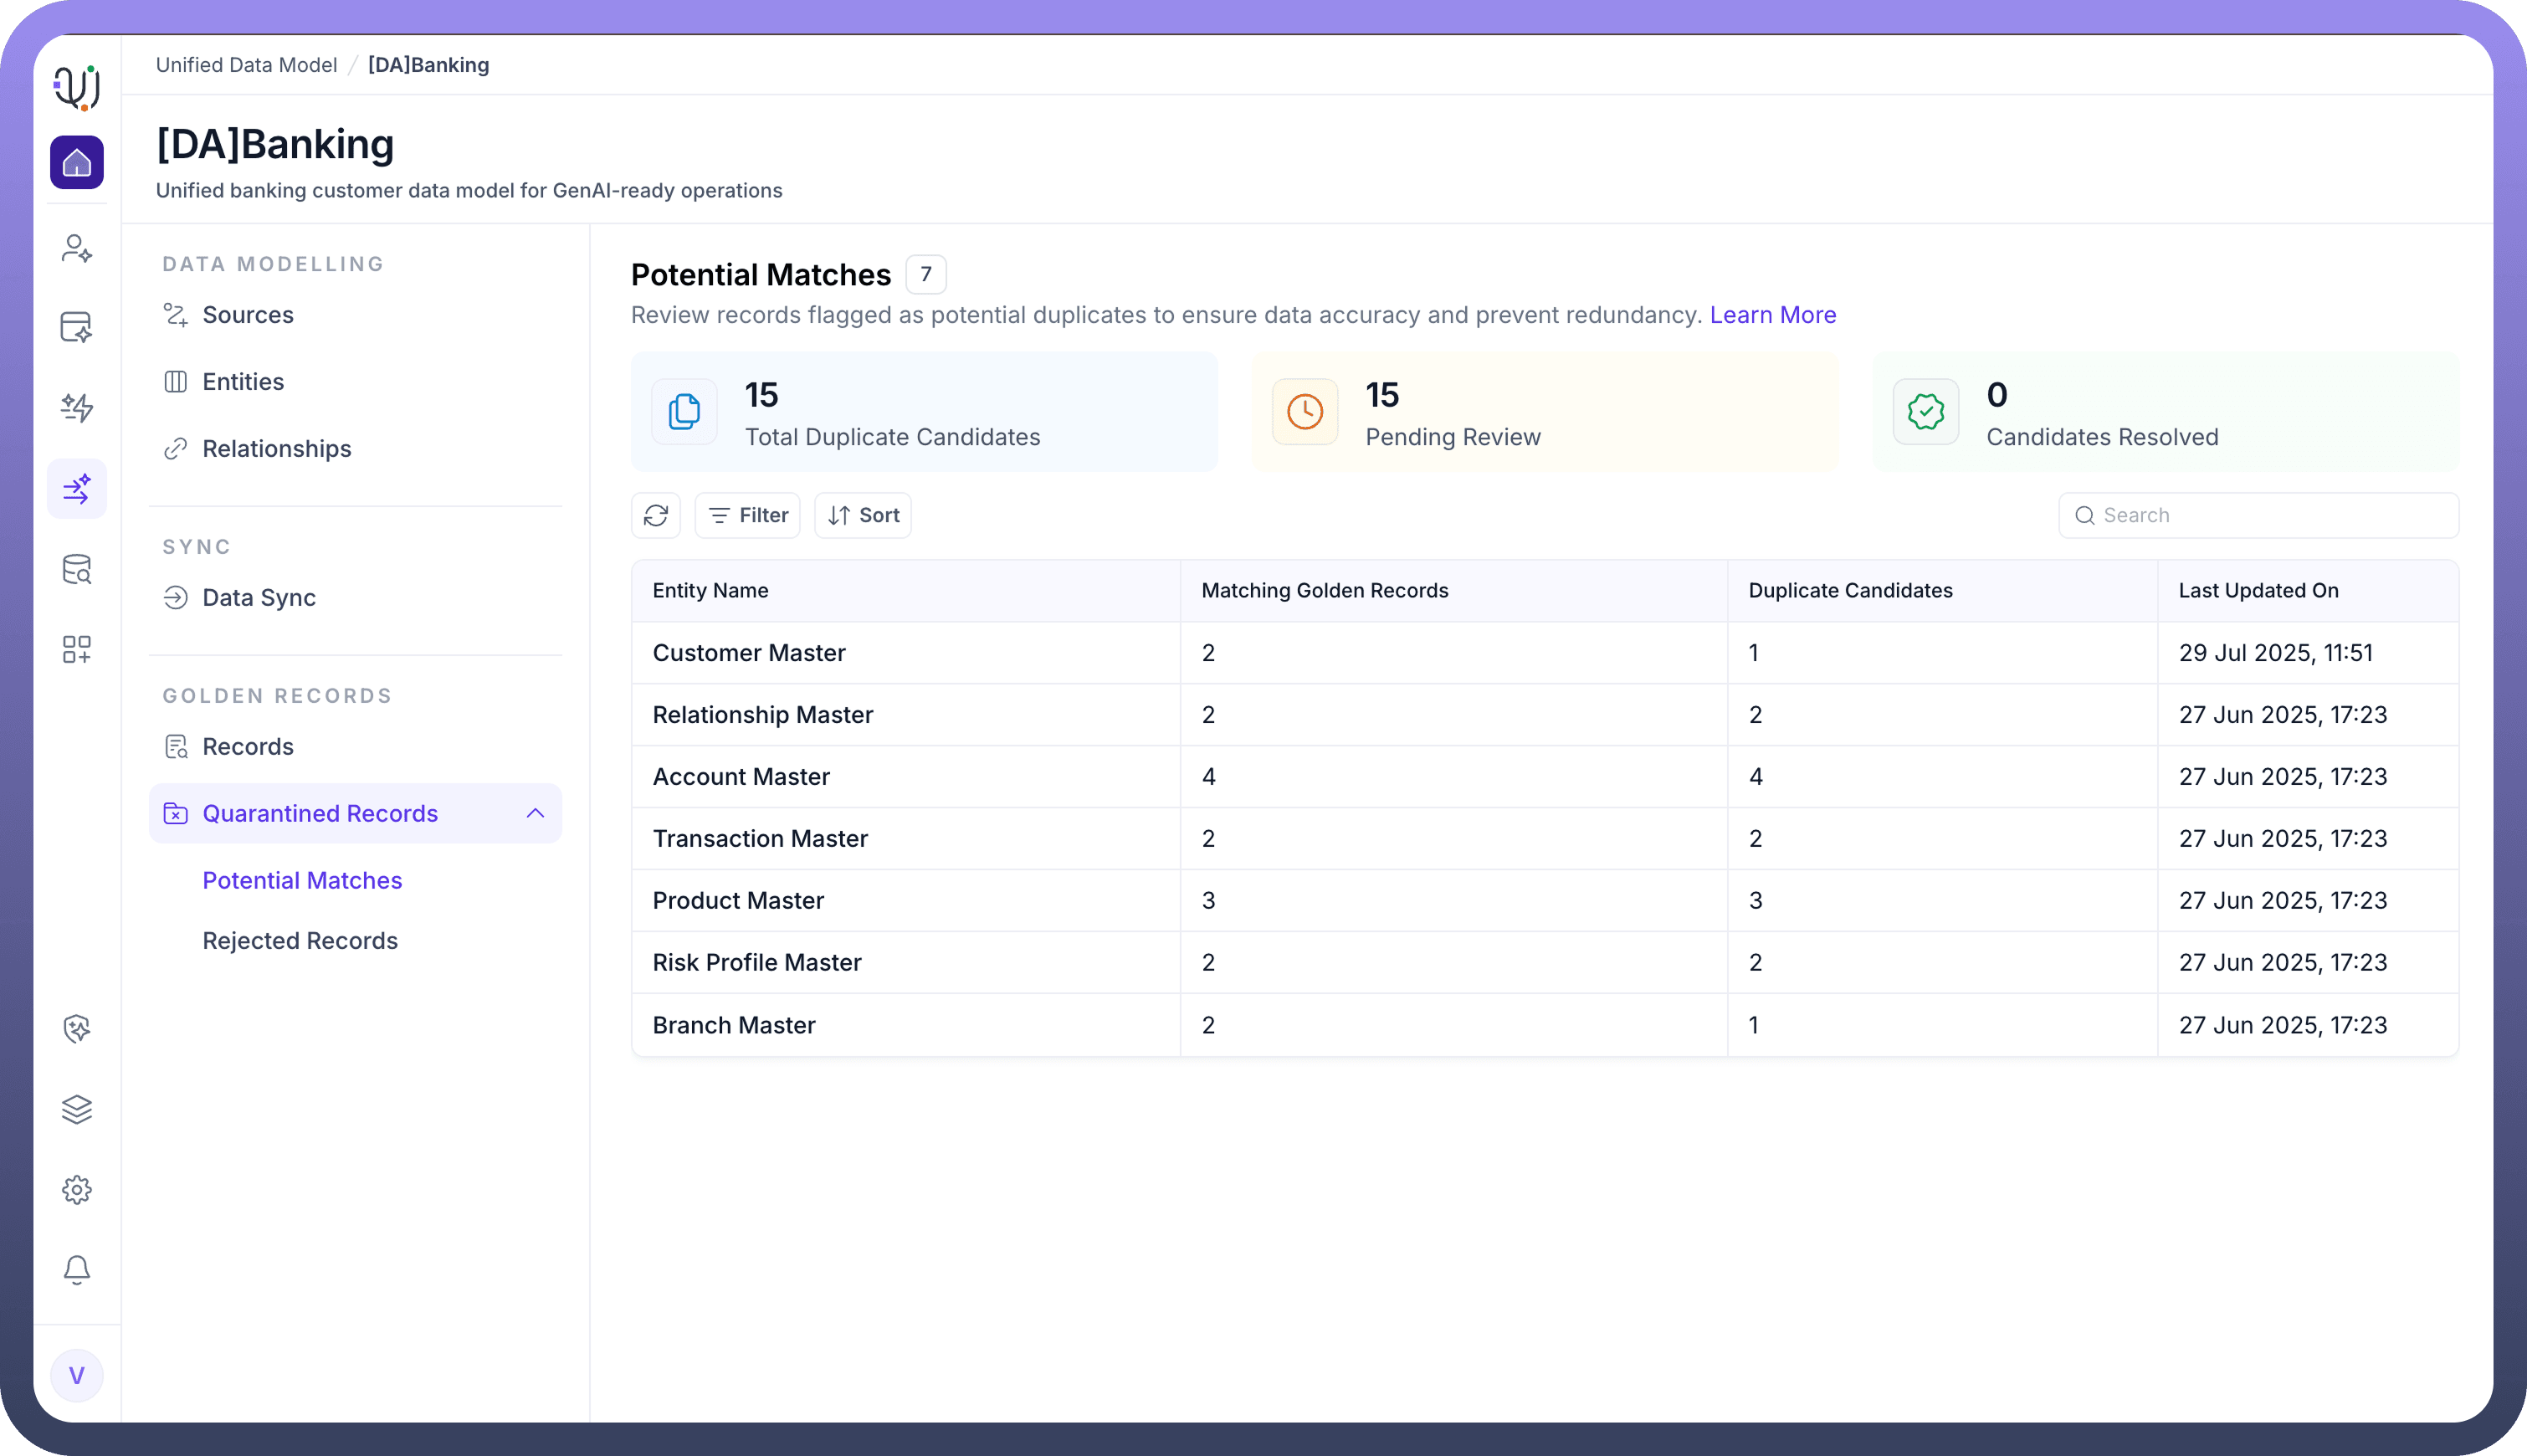Click the shield icon in left rail
Image resolution: width=2527 pixels, height=1456 pixels.
coord(77,1029)
